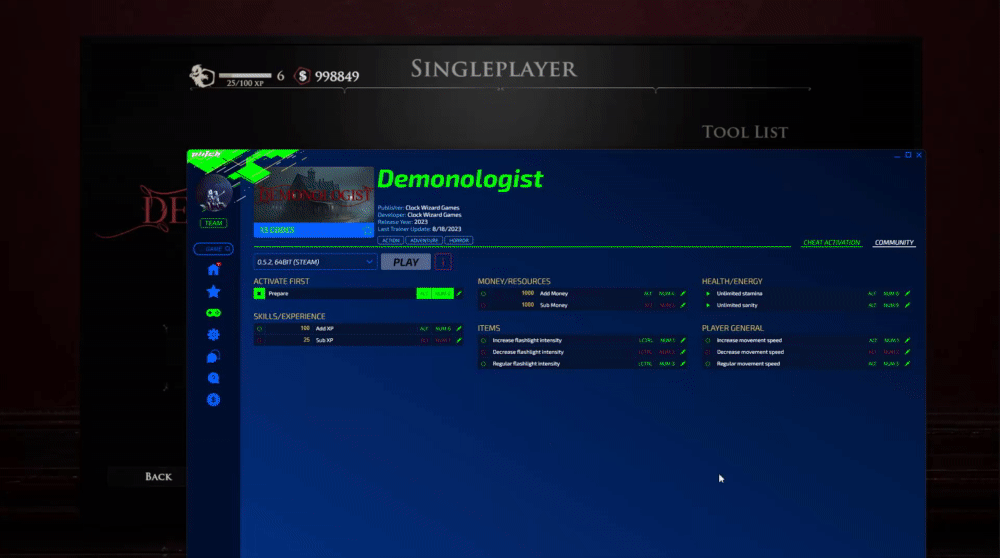Activate the Sub XP cheat

click(259, 340)
